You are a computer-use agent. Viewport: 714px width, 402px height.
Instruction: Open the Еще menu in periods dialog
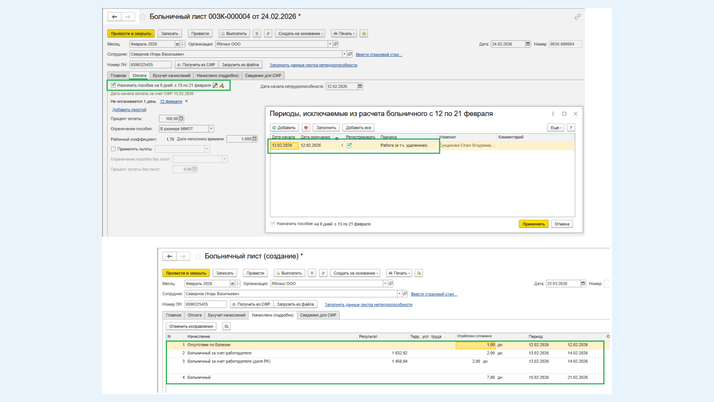[x=555, y=127]
